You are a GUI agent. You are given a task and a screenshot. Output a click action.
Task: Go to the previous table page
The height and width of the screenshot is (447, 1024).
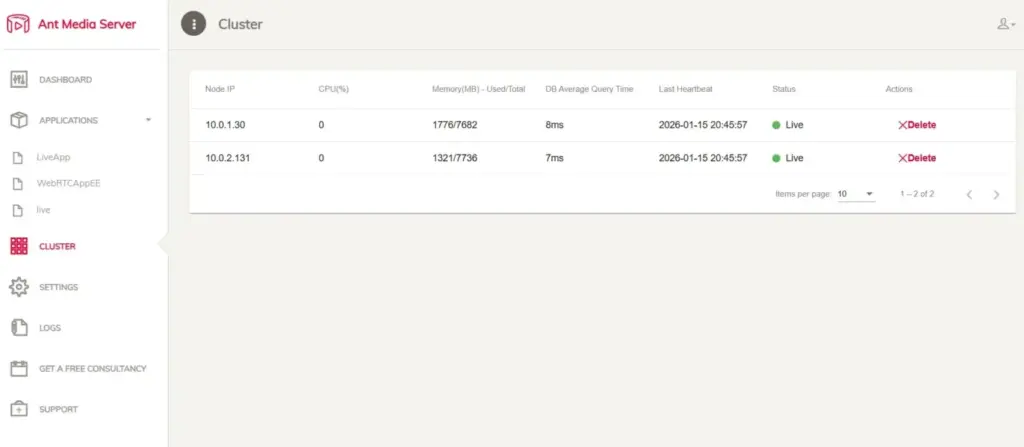click(969, 194)
